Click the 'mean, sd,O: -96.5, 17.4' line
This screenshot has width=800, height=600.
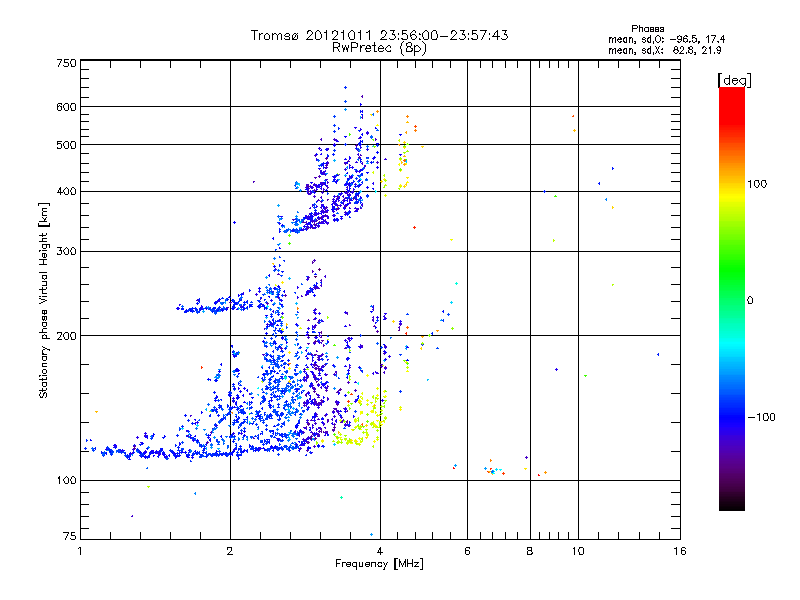click(666, 40)
